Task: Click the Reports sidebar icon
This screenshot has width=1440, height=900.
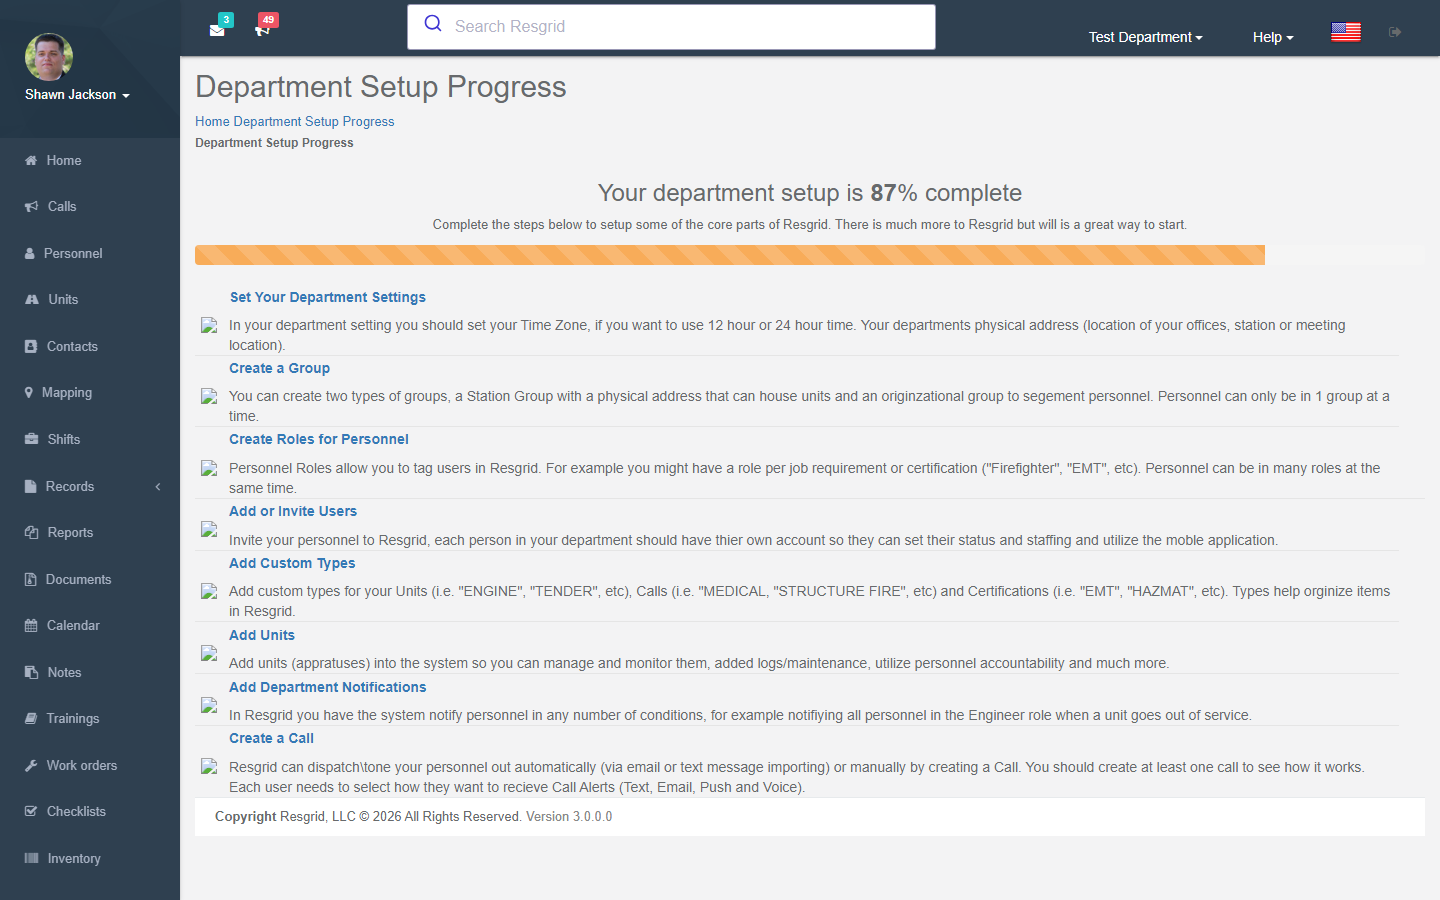Action: pyautogui.click(x=31, y=533)
